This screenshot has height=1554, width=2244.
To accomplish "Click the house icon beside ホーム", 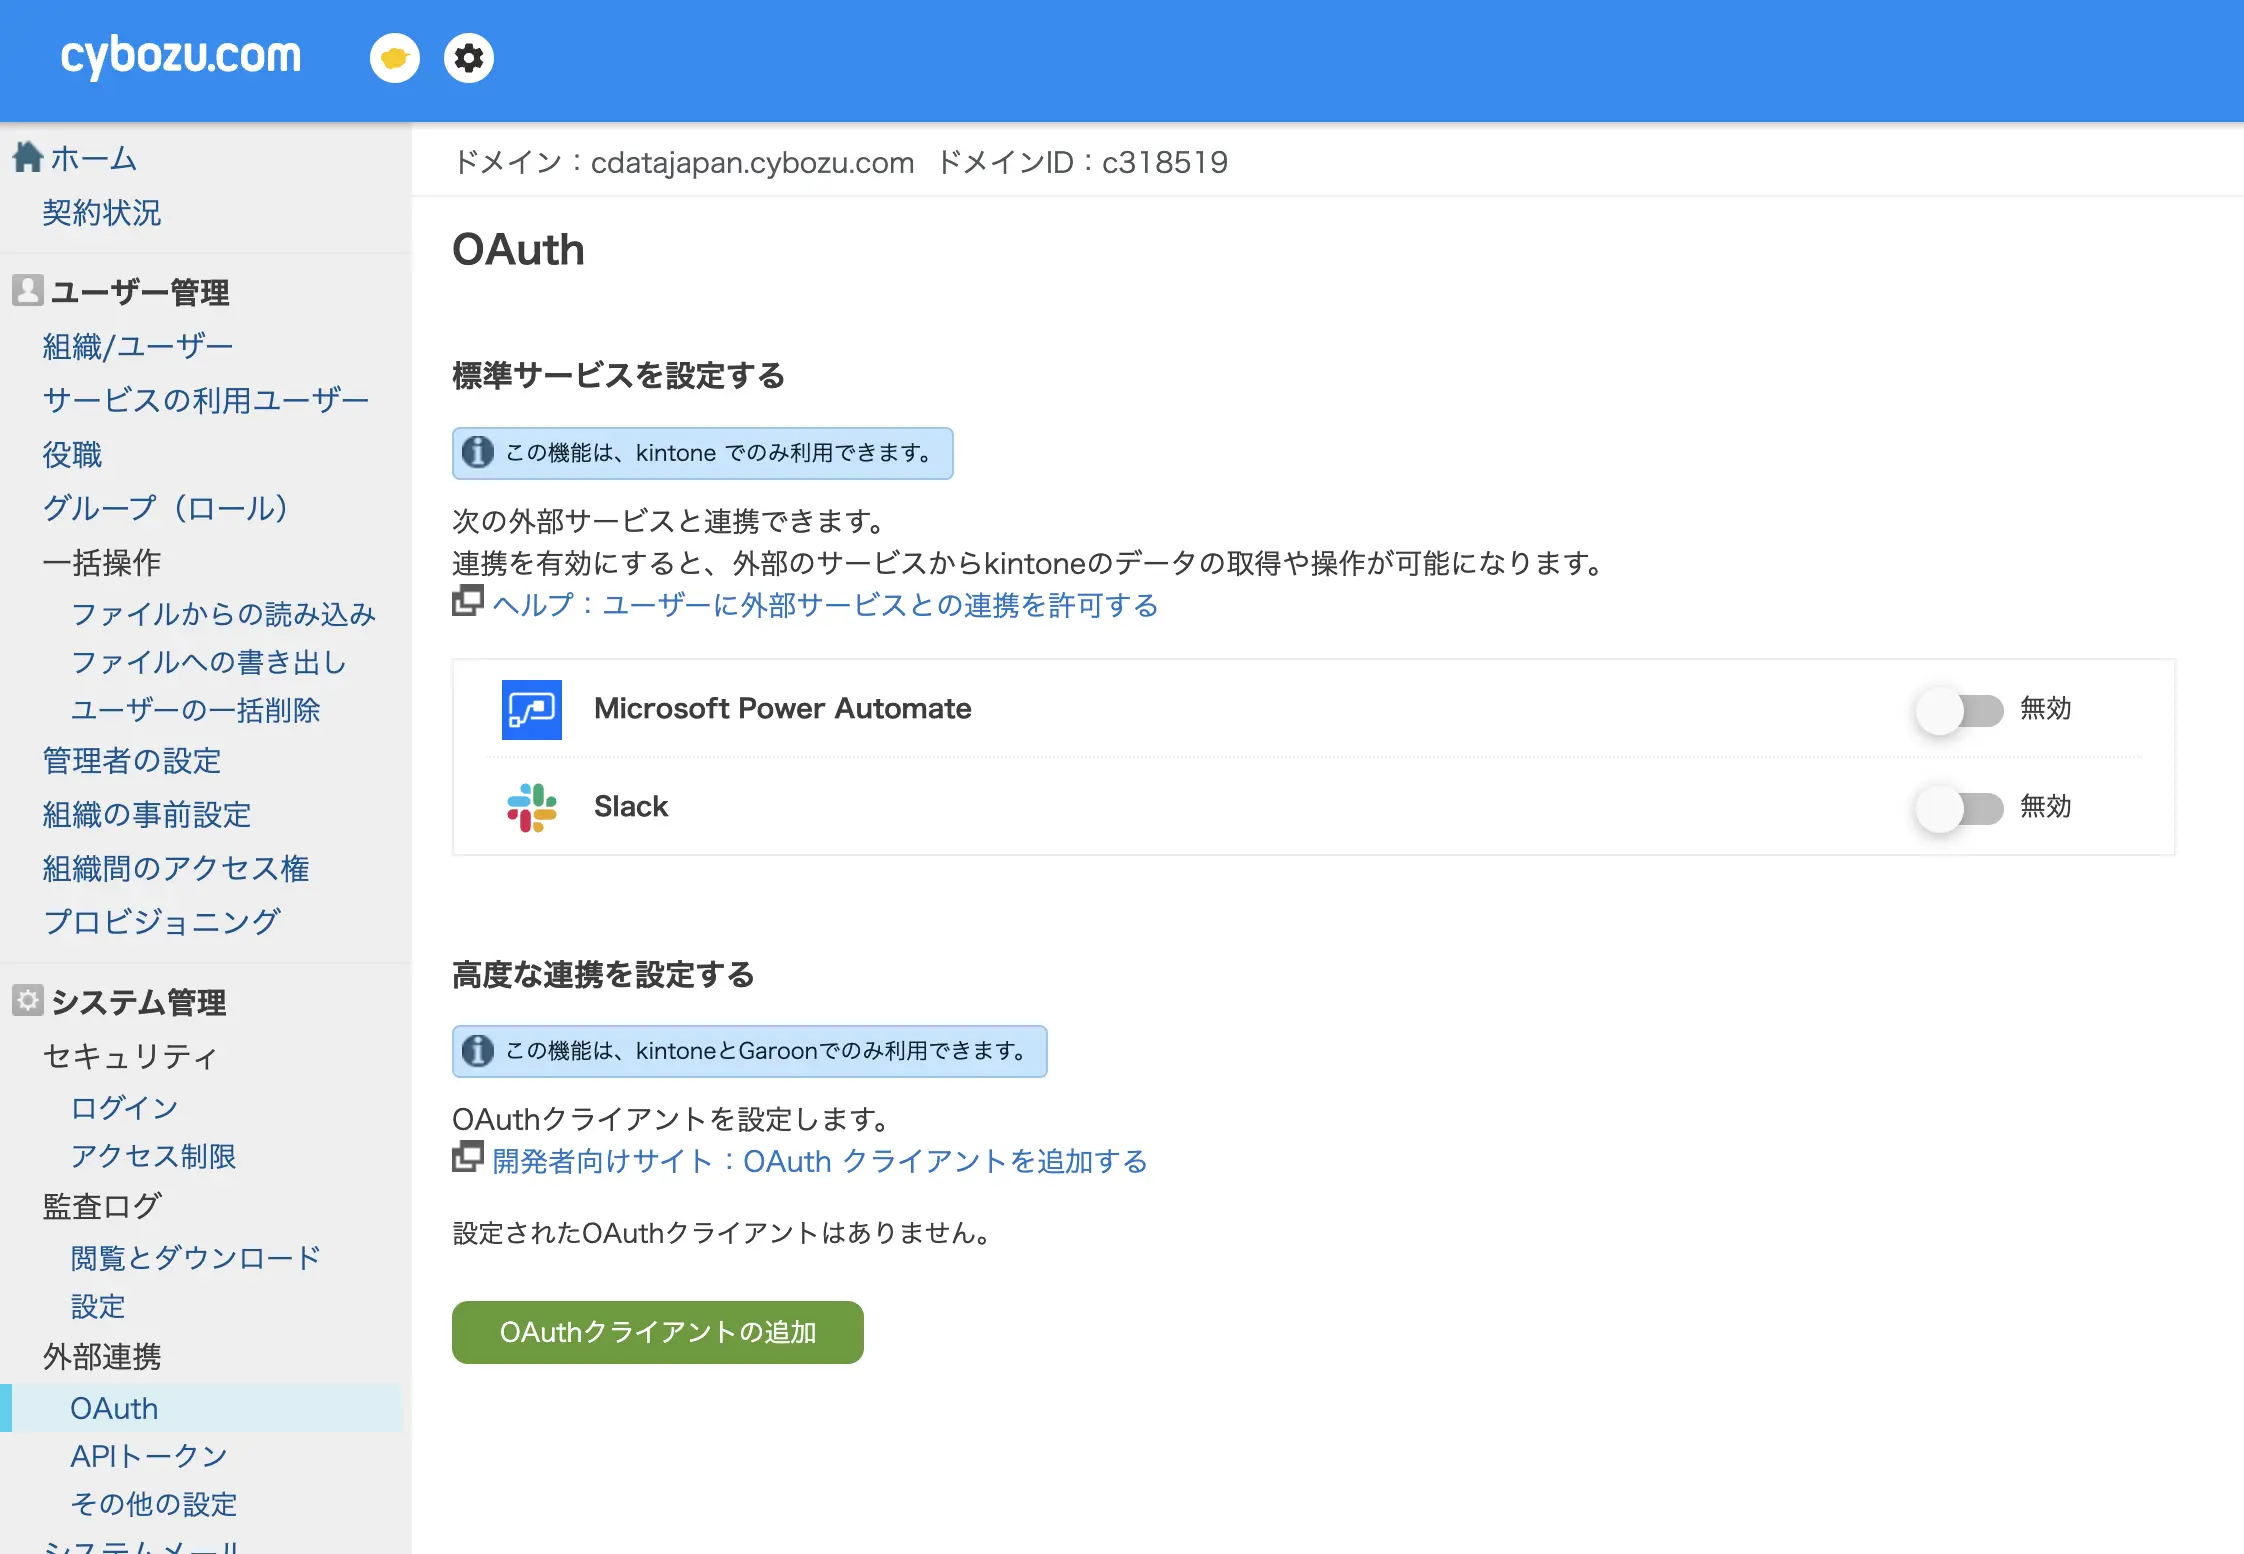I will click(x=27, y=157).
